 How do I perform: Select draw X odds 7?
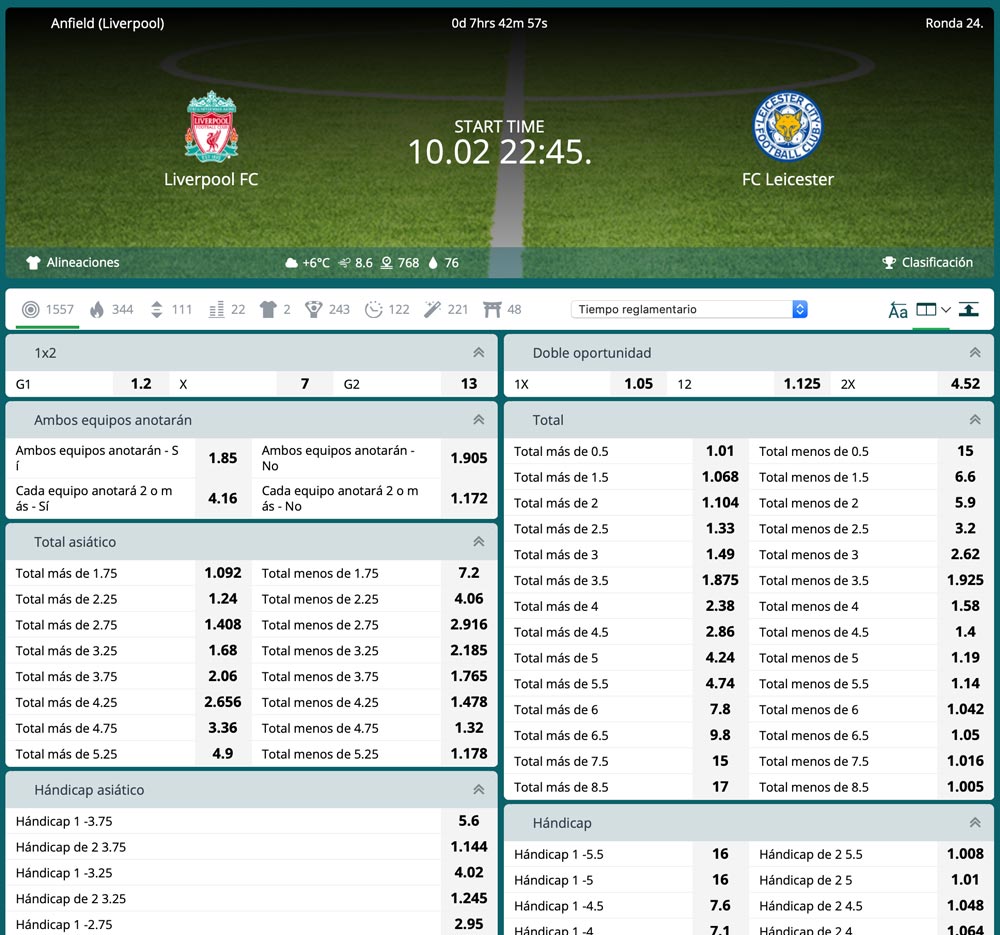pos(305,384)
